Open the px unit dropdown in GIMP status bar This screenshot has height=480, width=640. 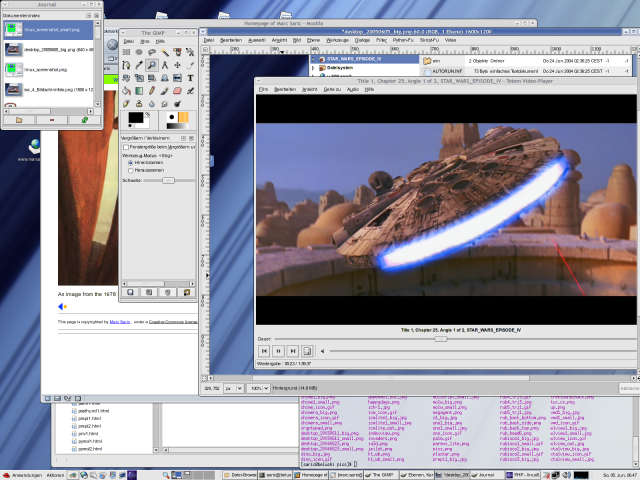[234, 387]
